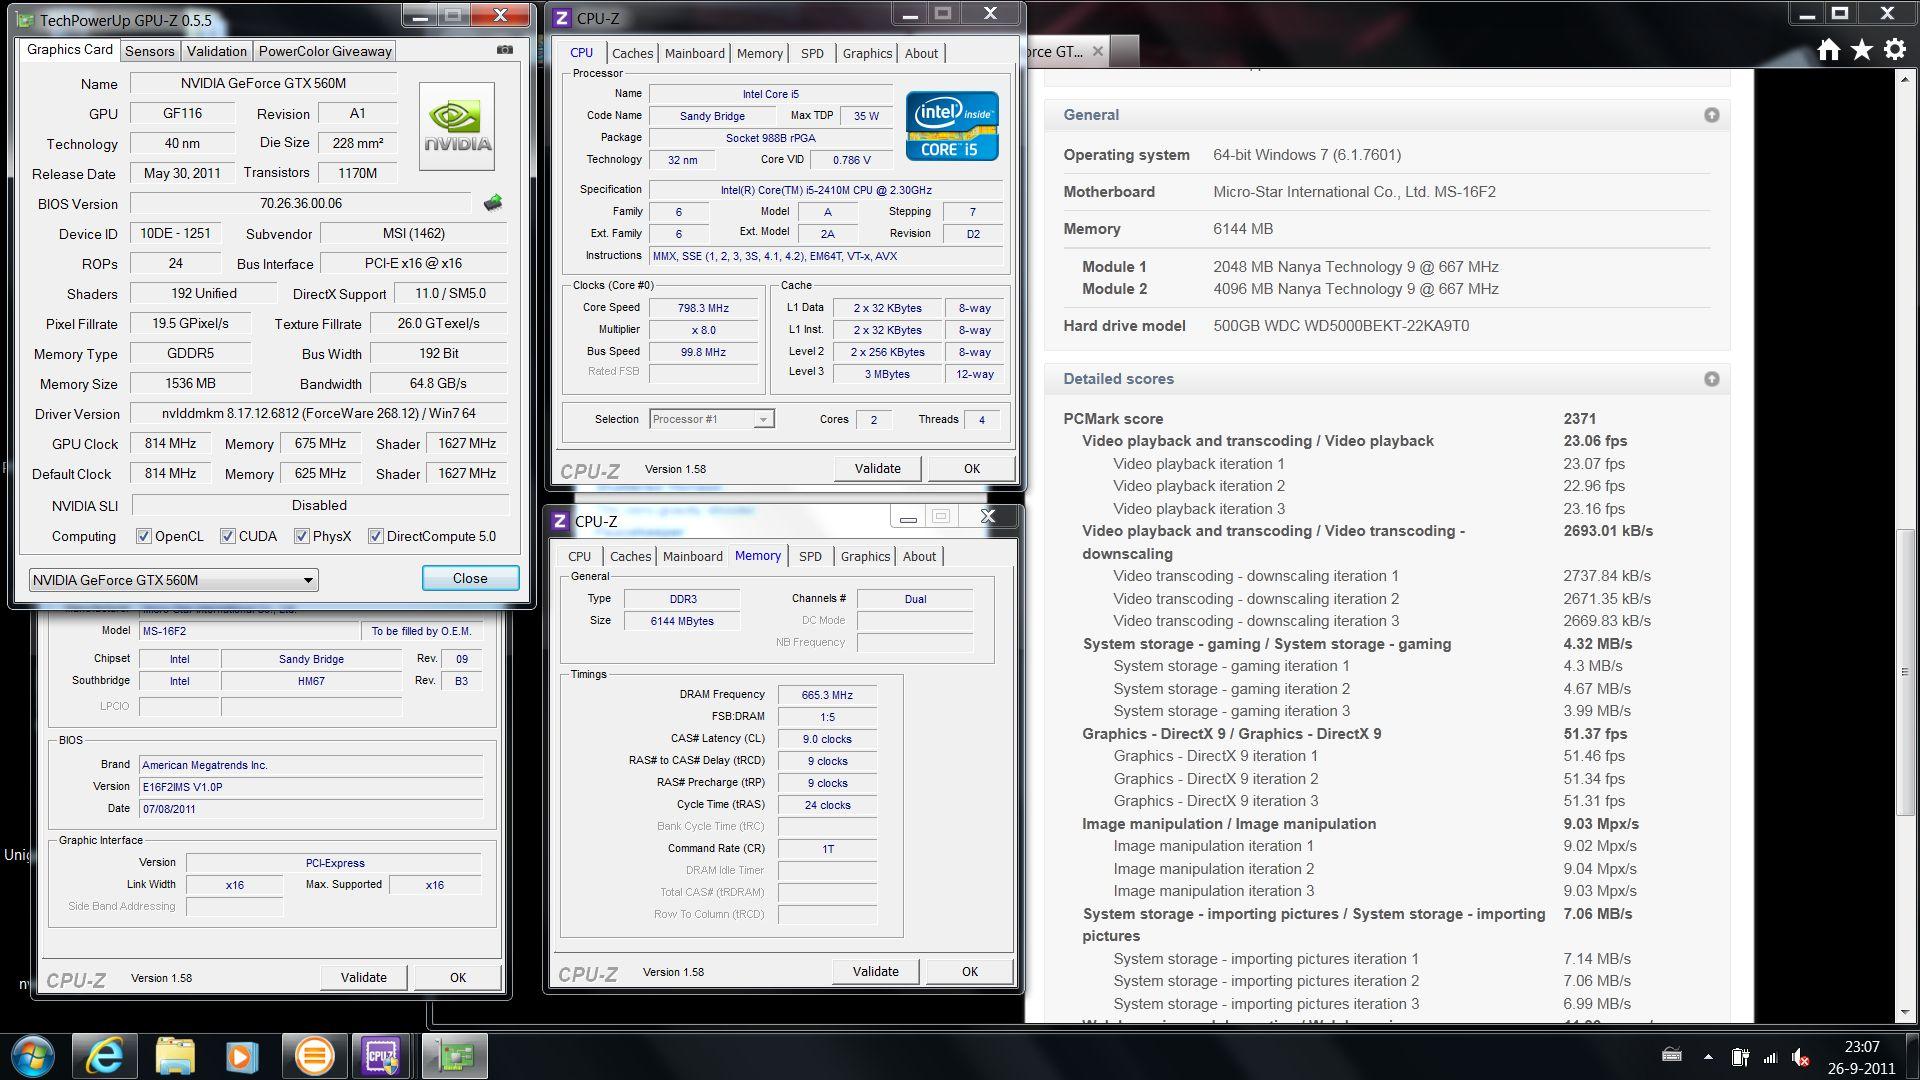Click the scrollbar down arrow in browser

(x=1905, y=1012)
